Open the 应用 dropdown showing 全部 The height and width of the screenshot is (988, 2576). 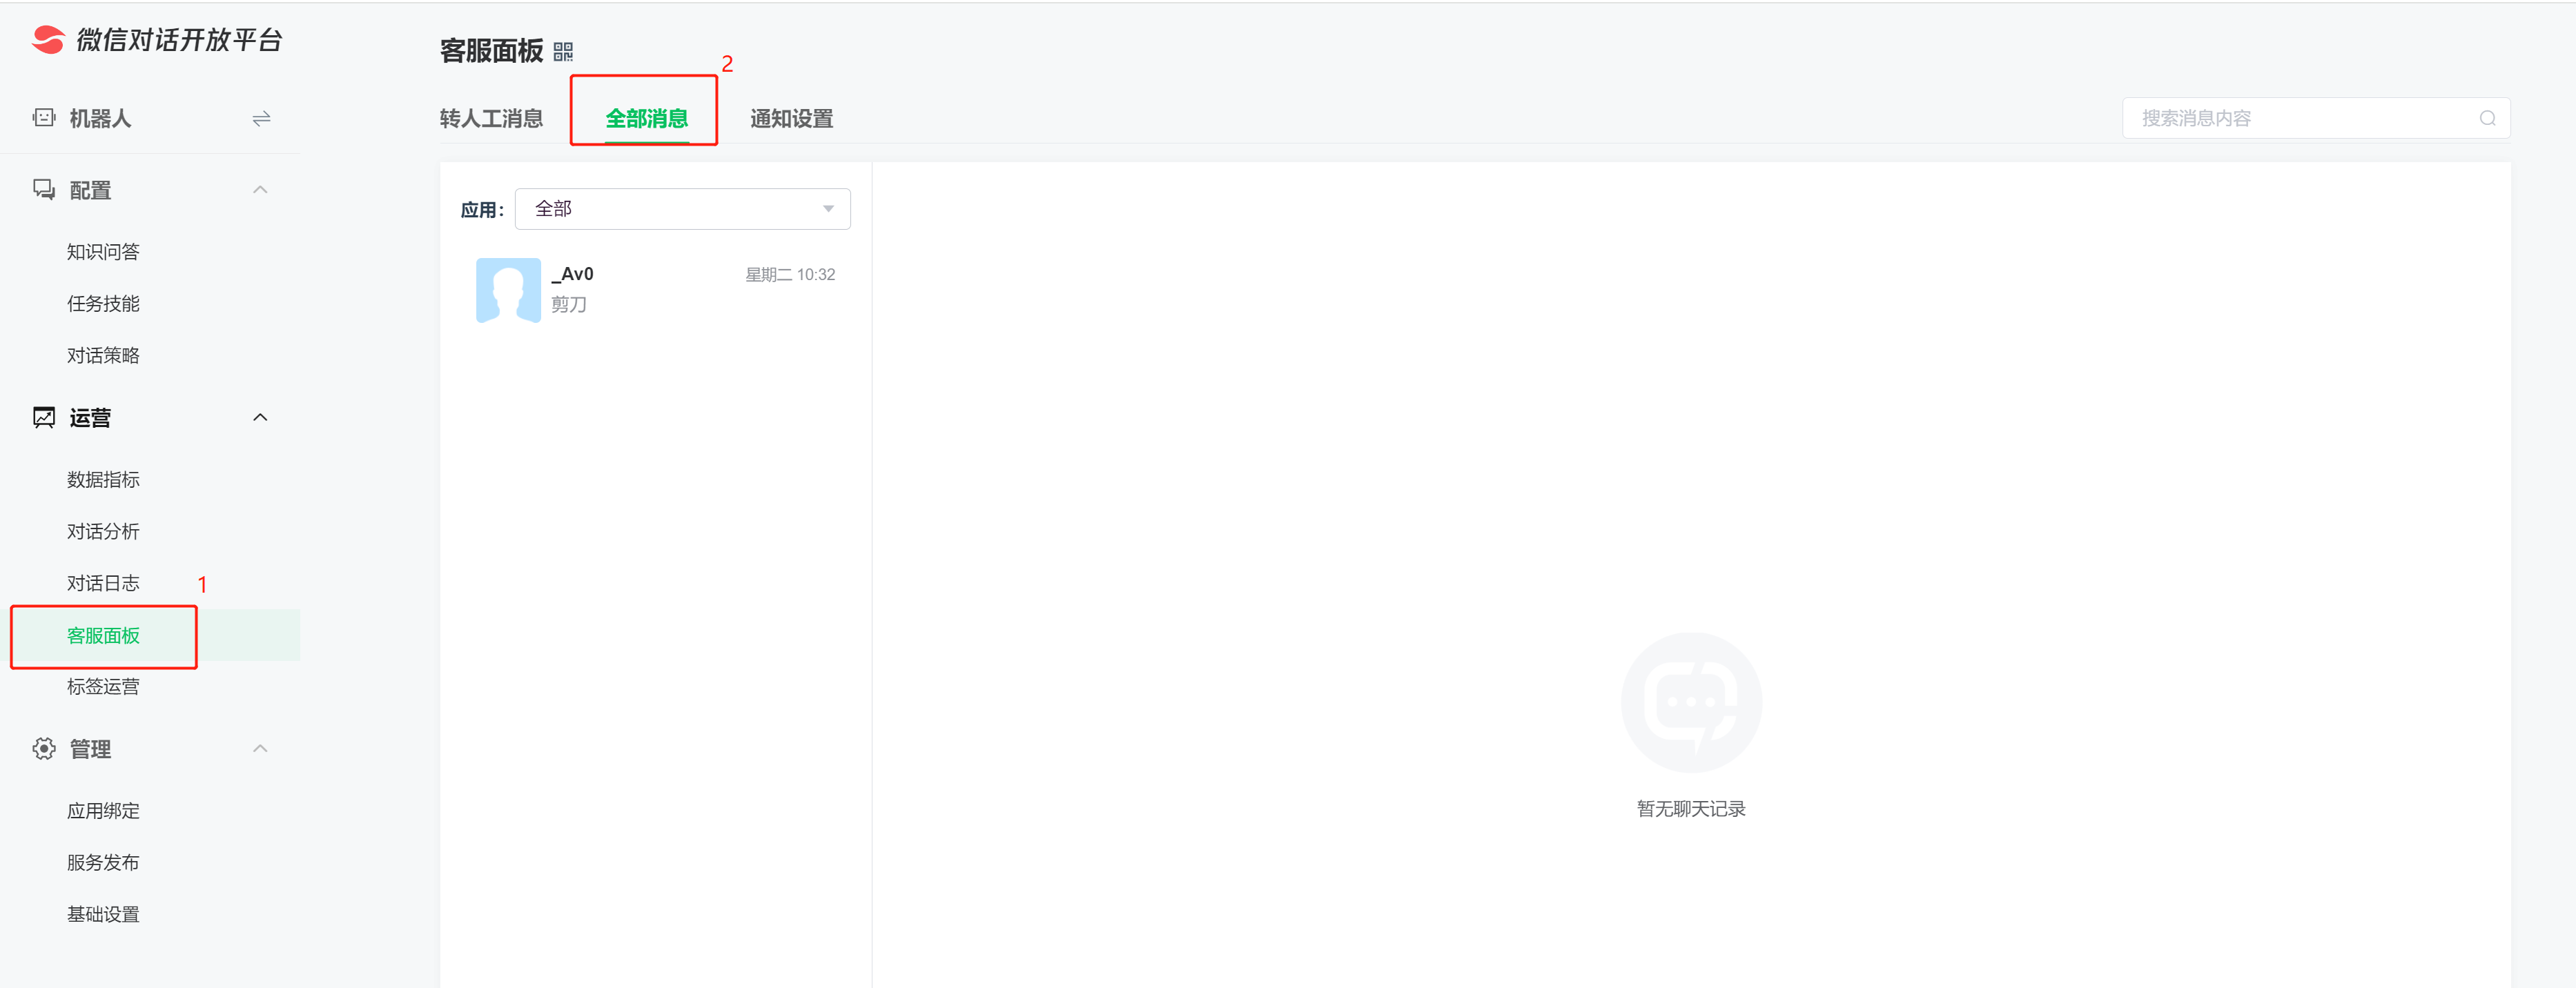coord(682,209)
